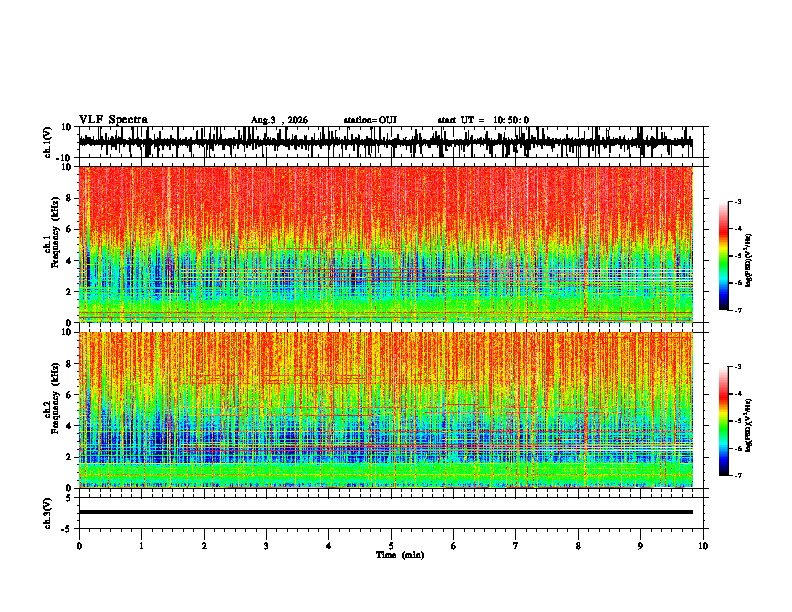Click the 6 kHz tick on ch.2 spectrogram

tap(69, 395)
